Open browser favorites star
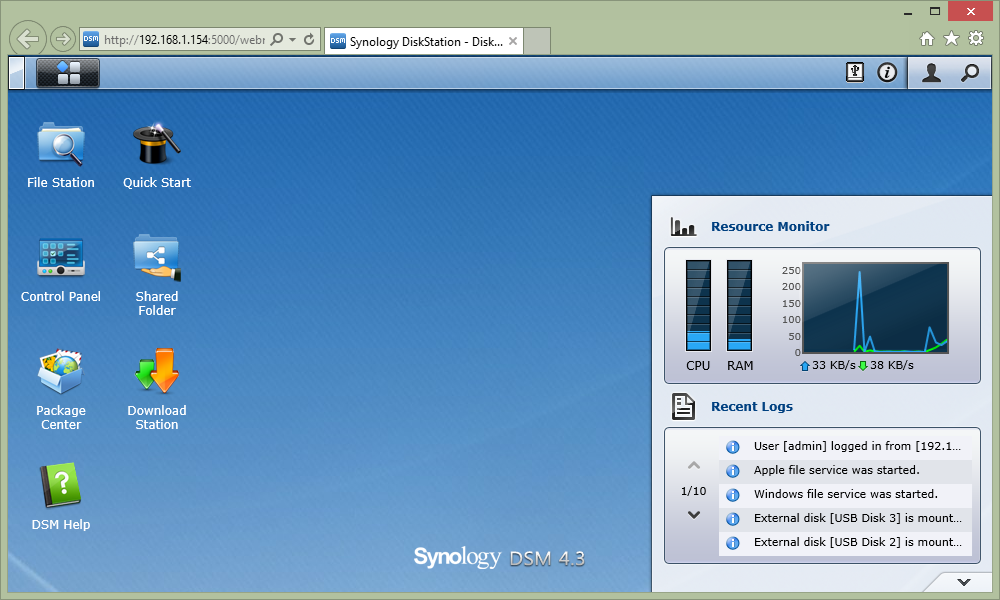 click(951, 39)
